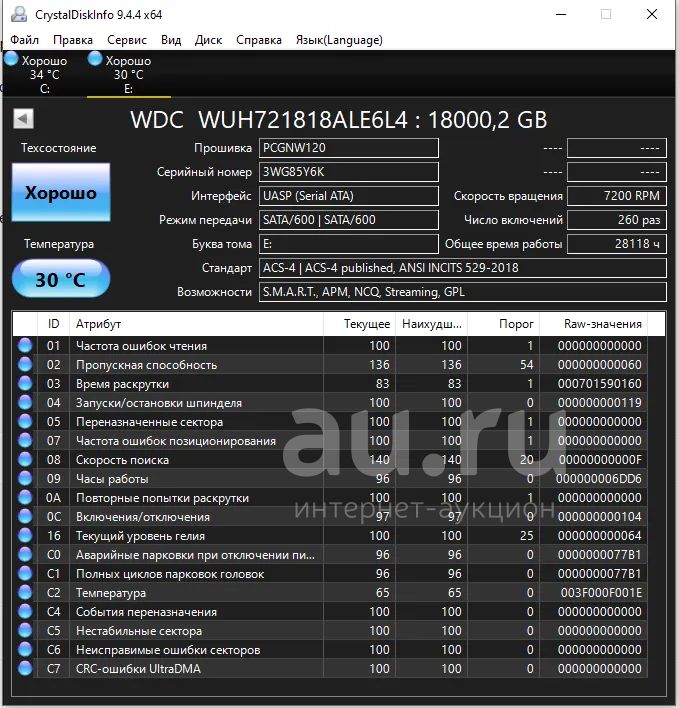Viewport: 679px width, 708px height.
Task: Open the Вид menu
Action: tap(171, 40)
